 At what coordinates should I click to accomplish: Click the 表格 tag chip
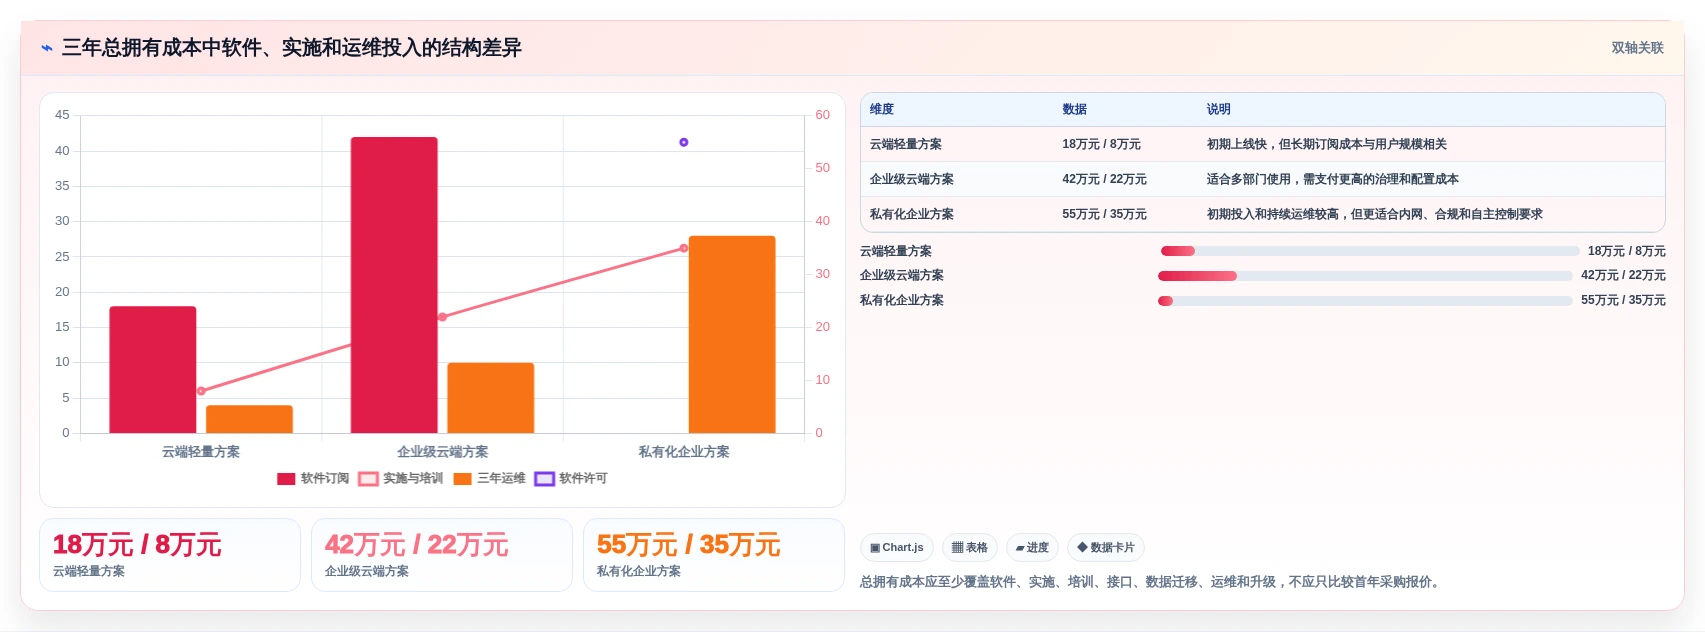pos(970,548)
